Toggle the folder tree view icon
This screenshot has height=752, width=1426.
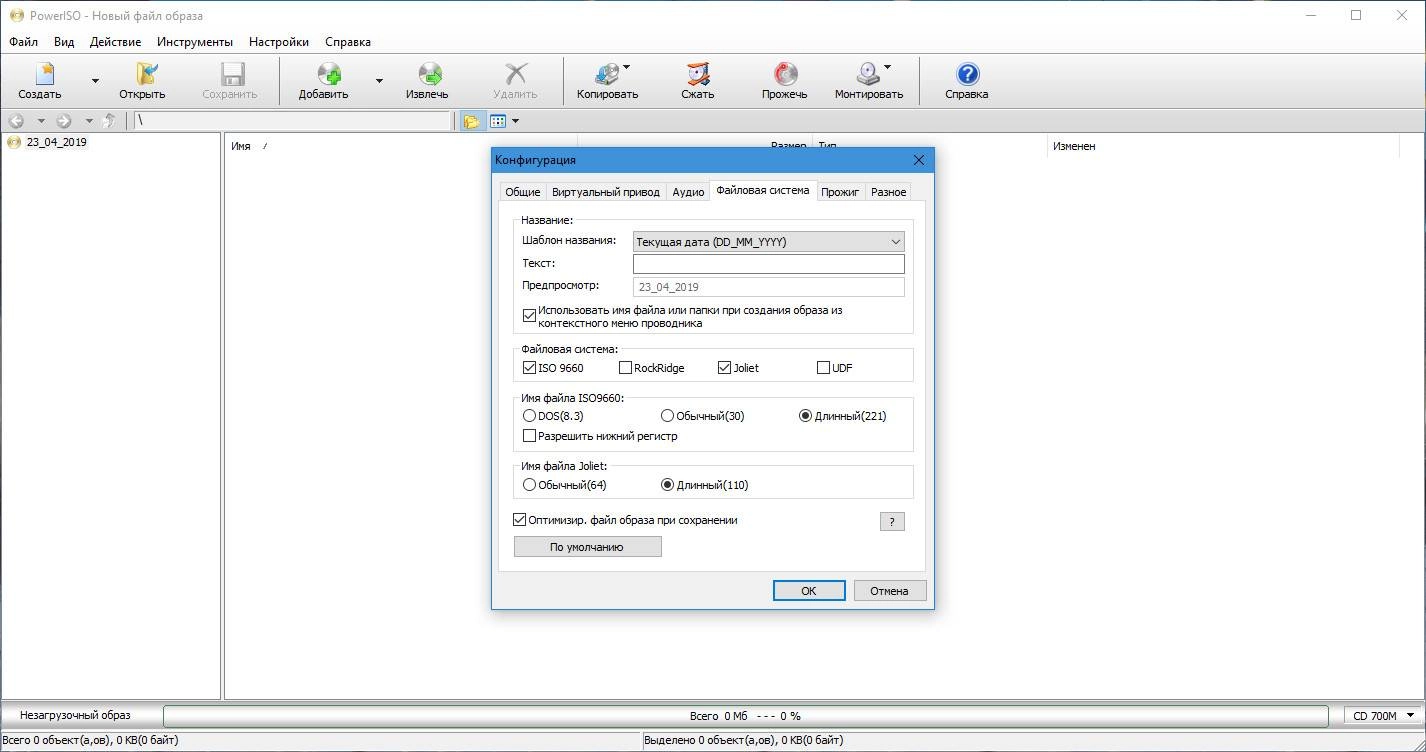click(471, 121)
